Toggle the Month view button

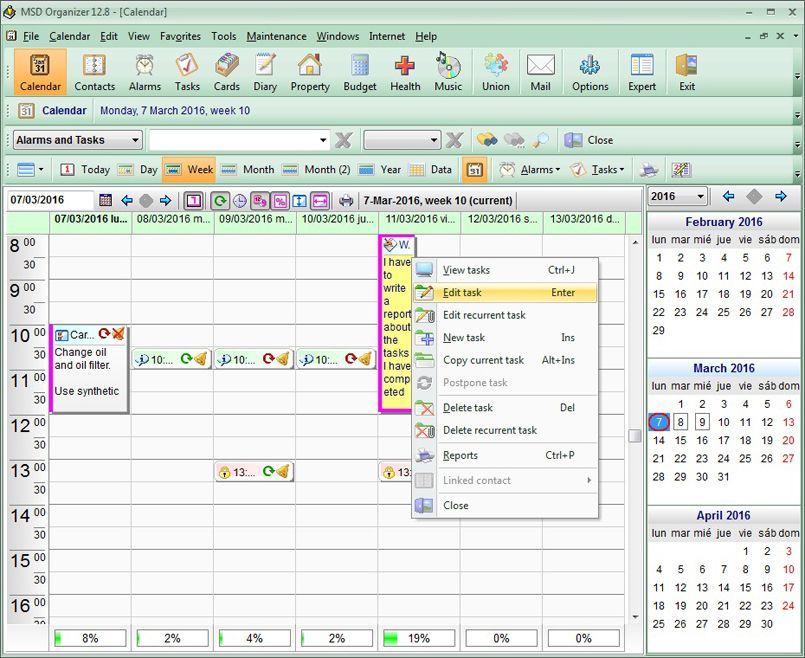pyautogui.click(x=248, y=169)
